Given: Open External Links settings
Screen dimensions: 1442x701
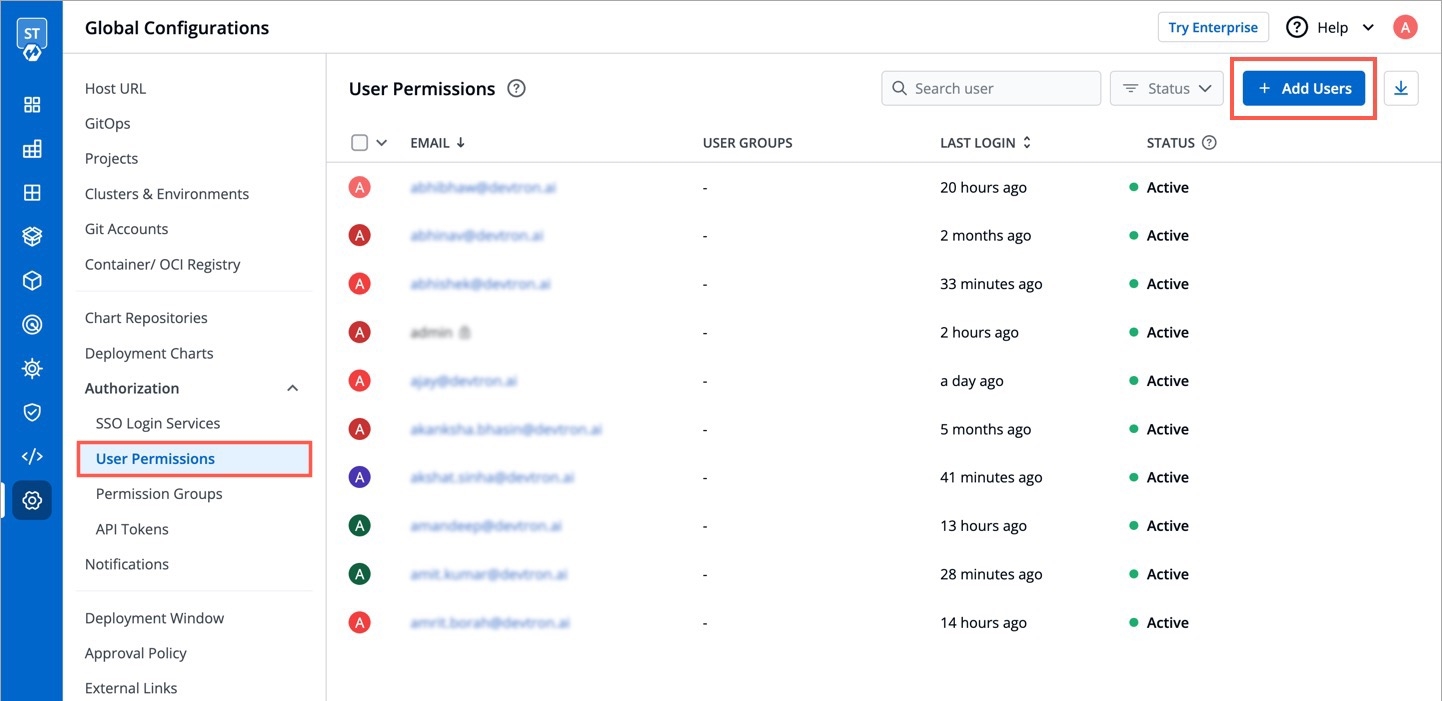Looking at the screenshot, I should [x=131, y=688].
